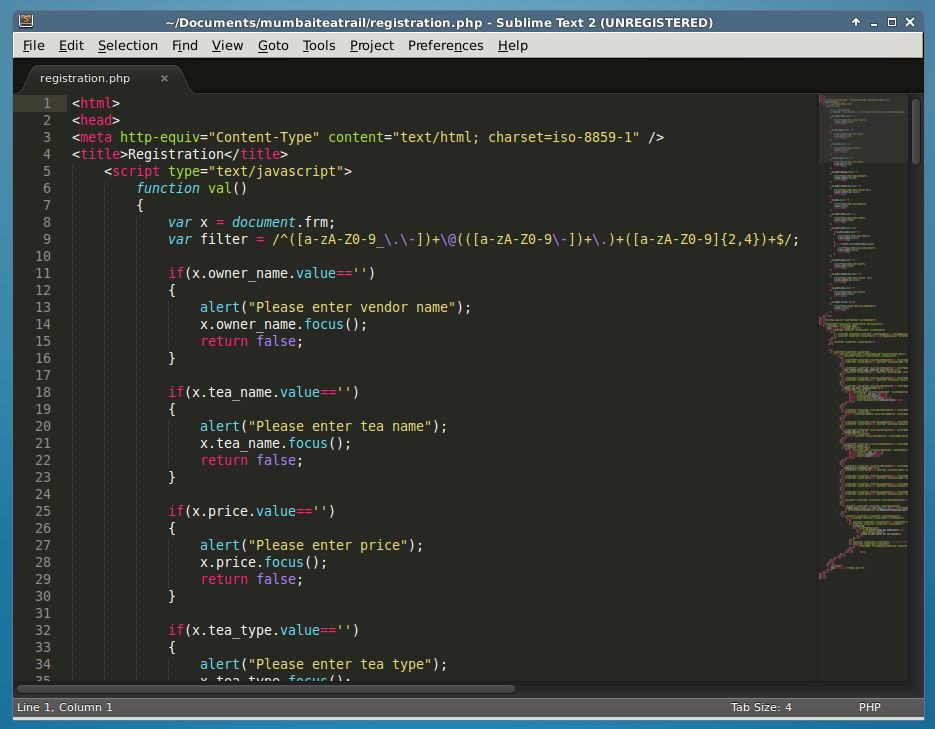Open the Find menu
The image size is (935, 729).
(x=184, y=45)
